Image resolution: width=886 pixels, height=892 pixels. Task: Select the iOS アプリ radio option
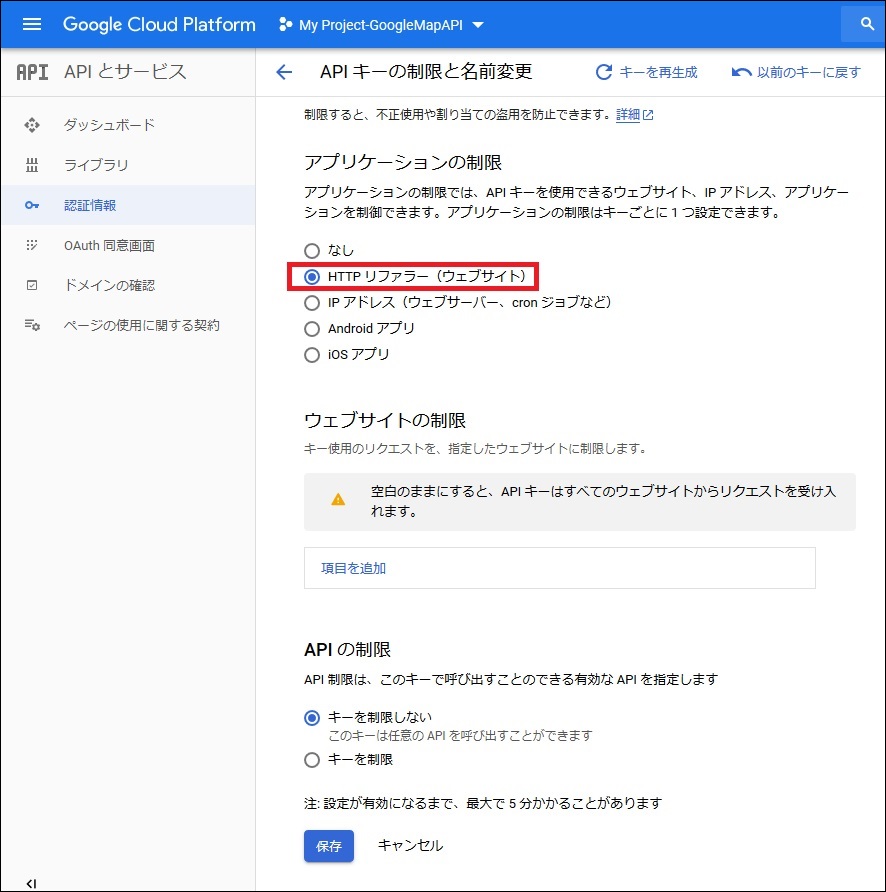312,355
